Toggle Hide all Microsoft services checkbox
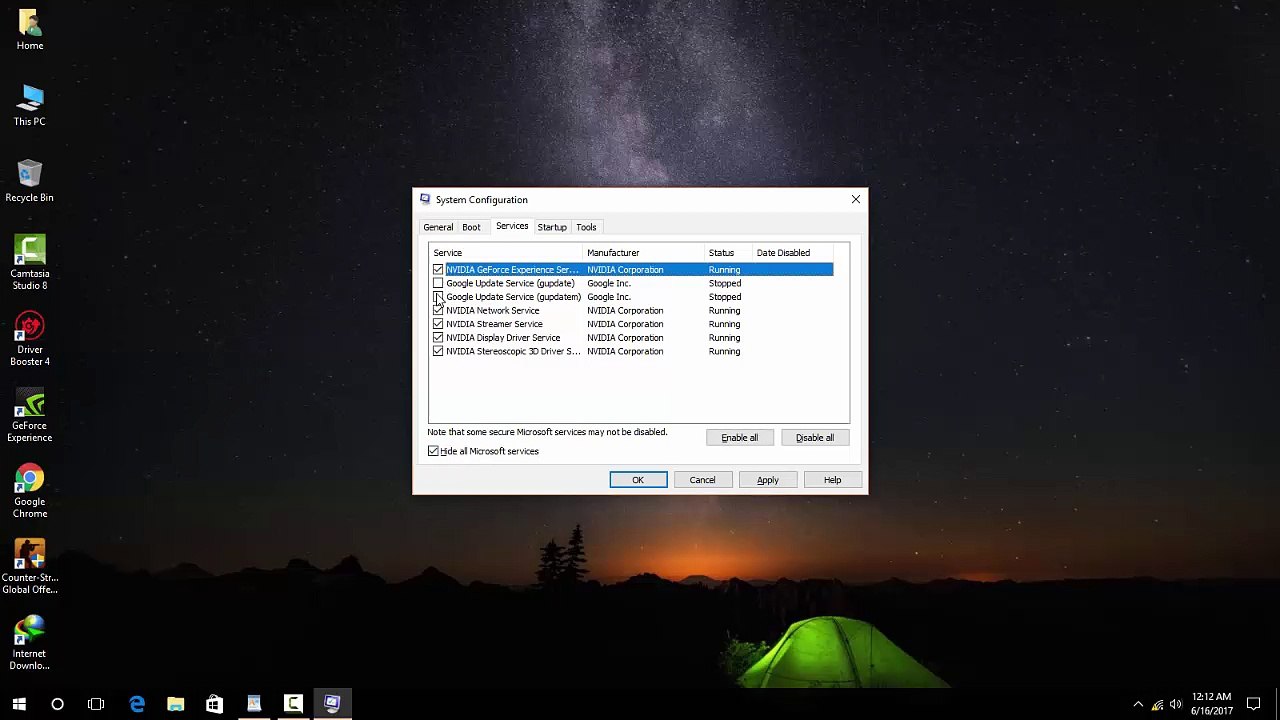Screen dimensions: 1280x720 (433, 451)
